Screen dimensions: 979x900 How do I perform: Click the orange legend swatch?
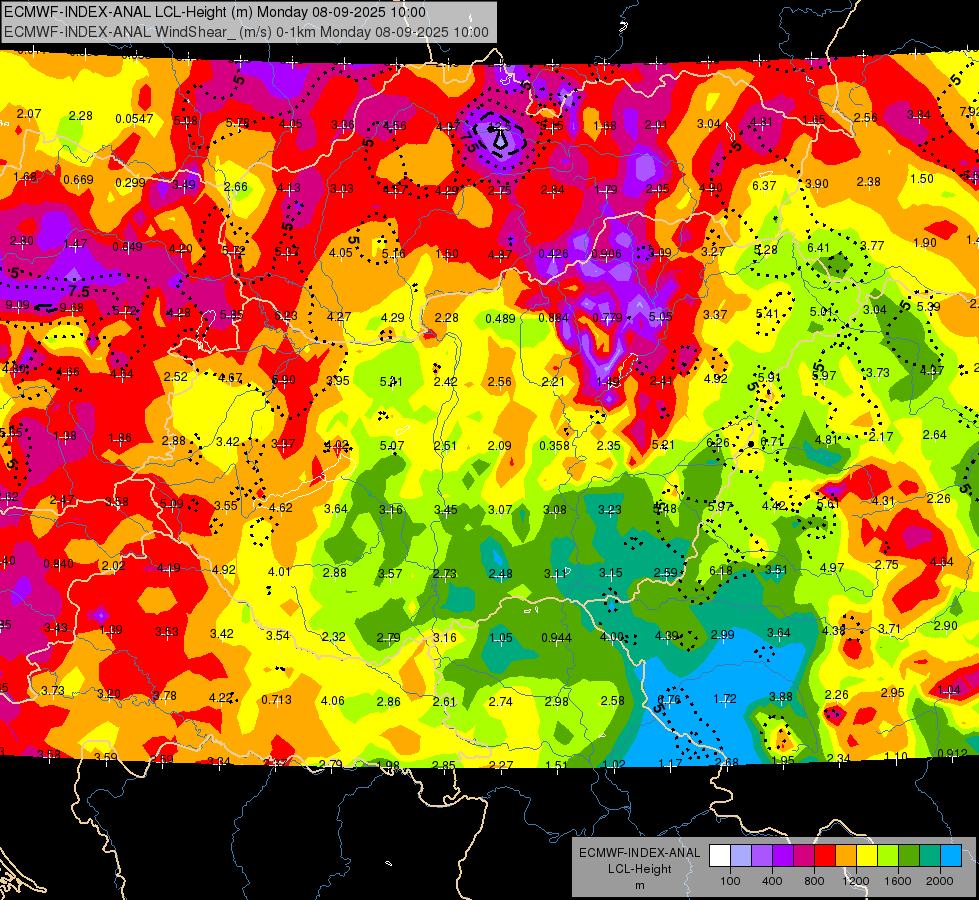846,856
